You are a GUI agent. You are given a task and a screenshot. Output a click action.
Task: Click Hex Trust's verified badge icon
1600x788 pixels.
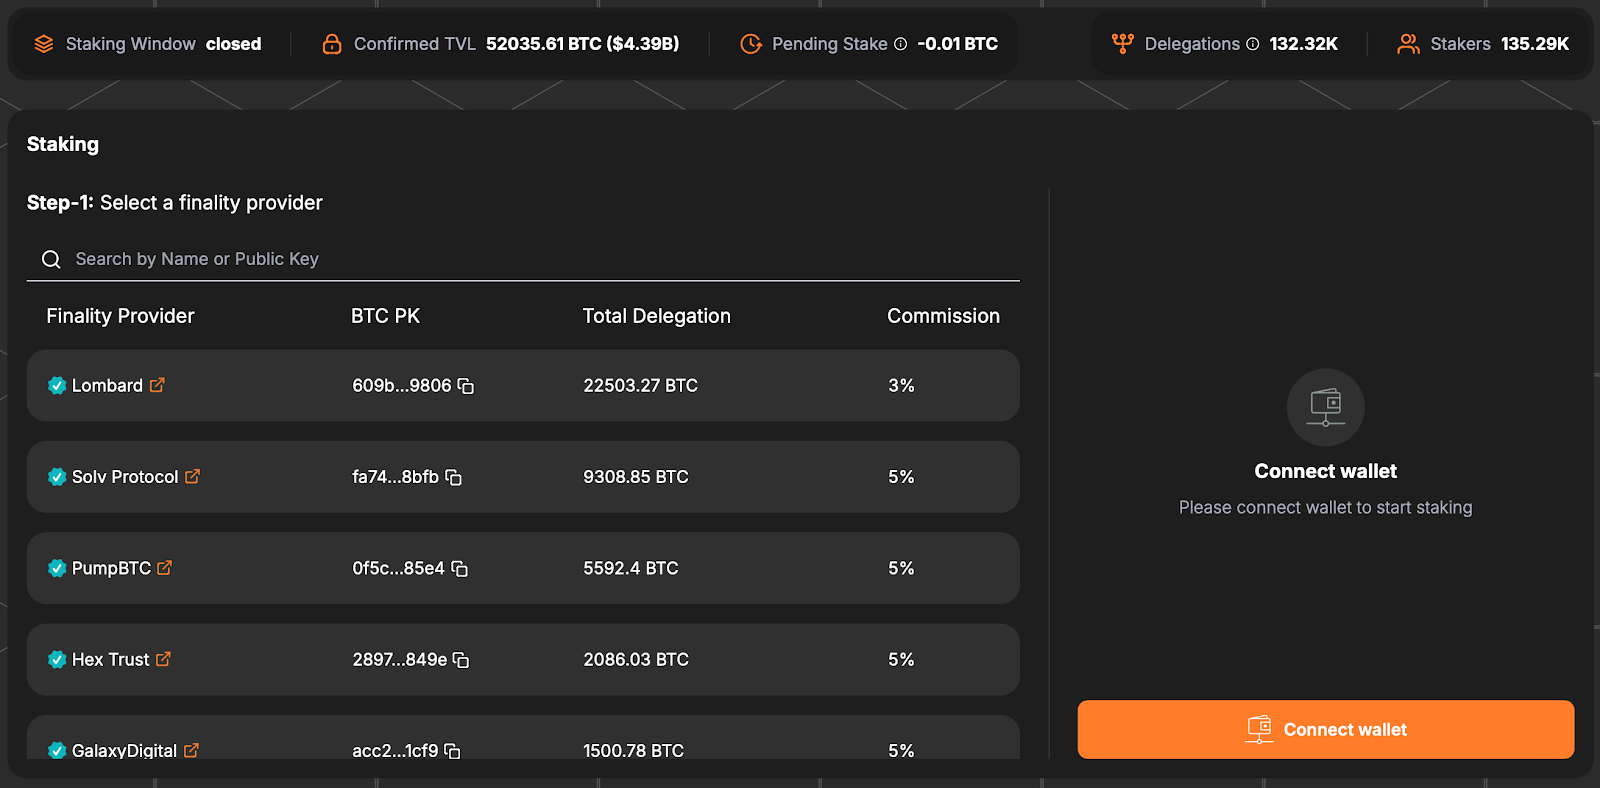pyautogui.click(x=57, y=659)
